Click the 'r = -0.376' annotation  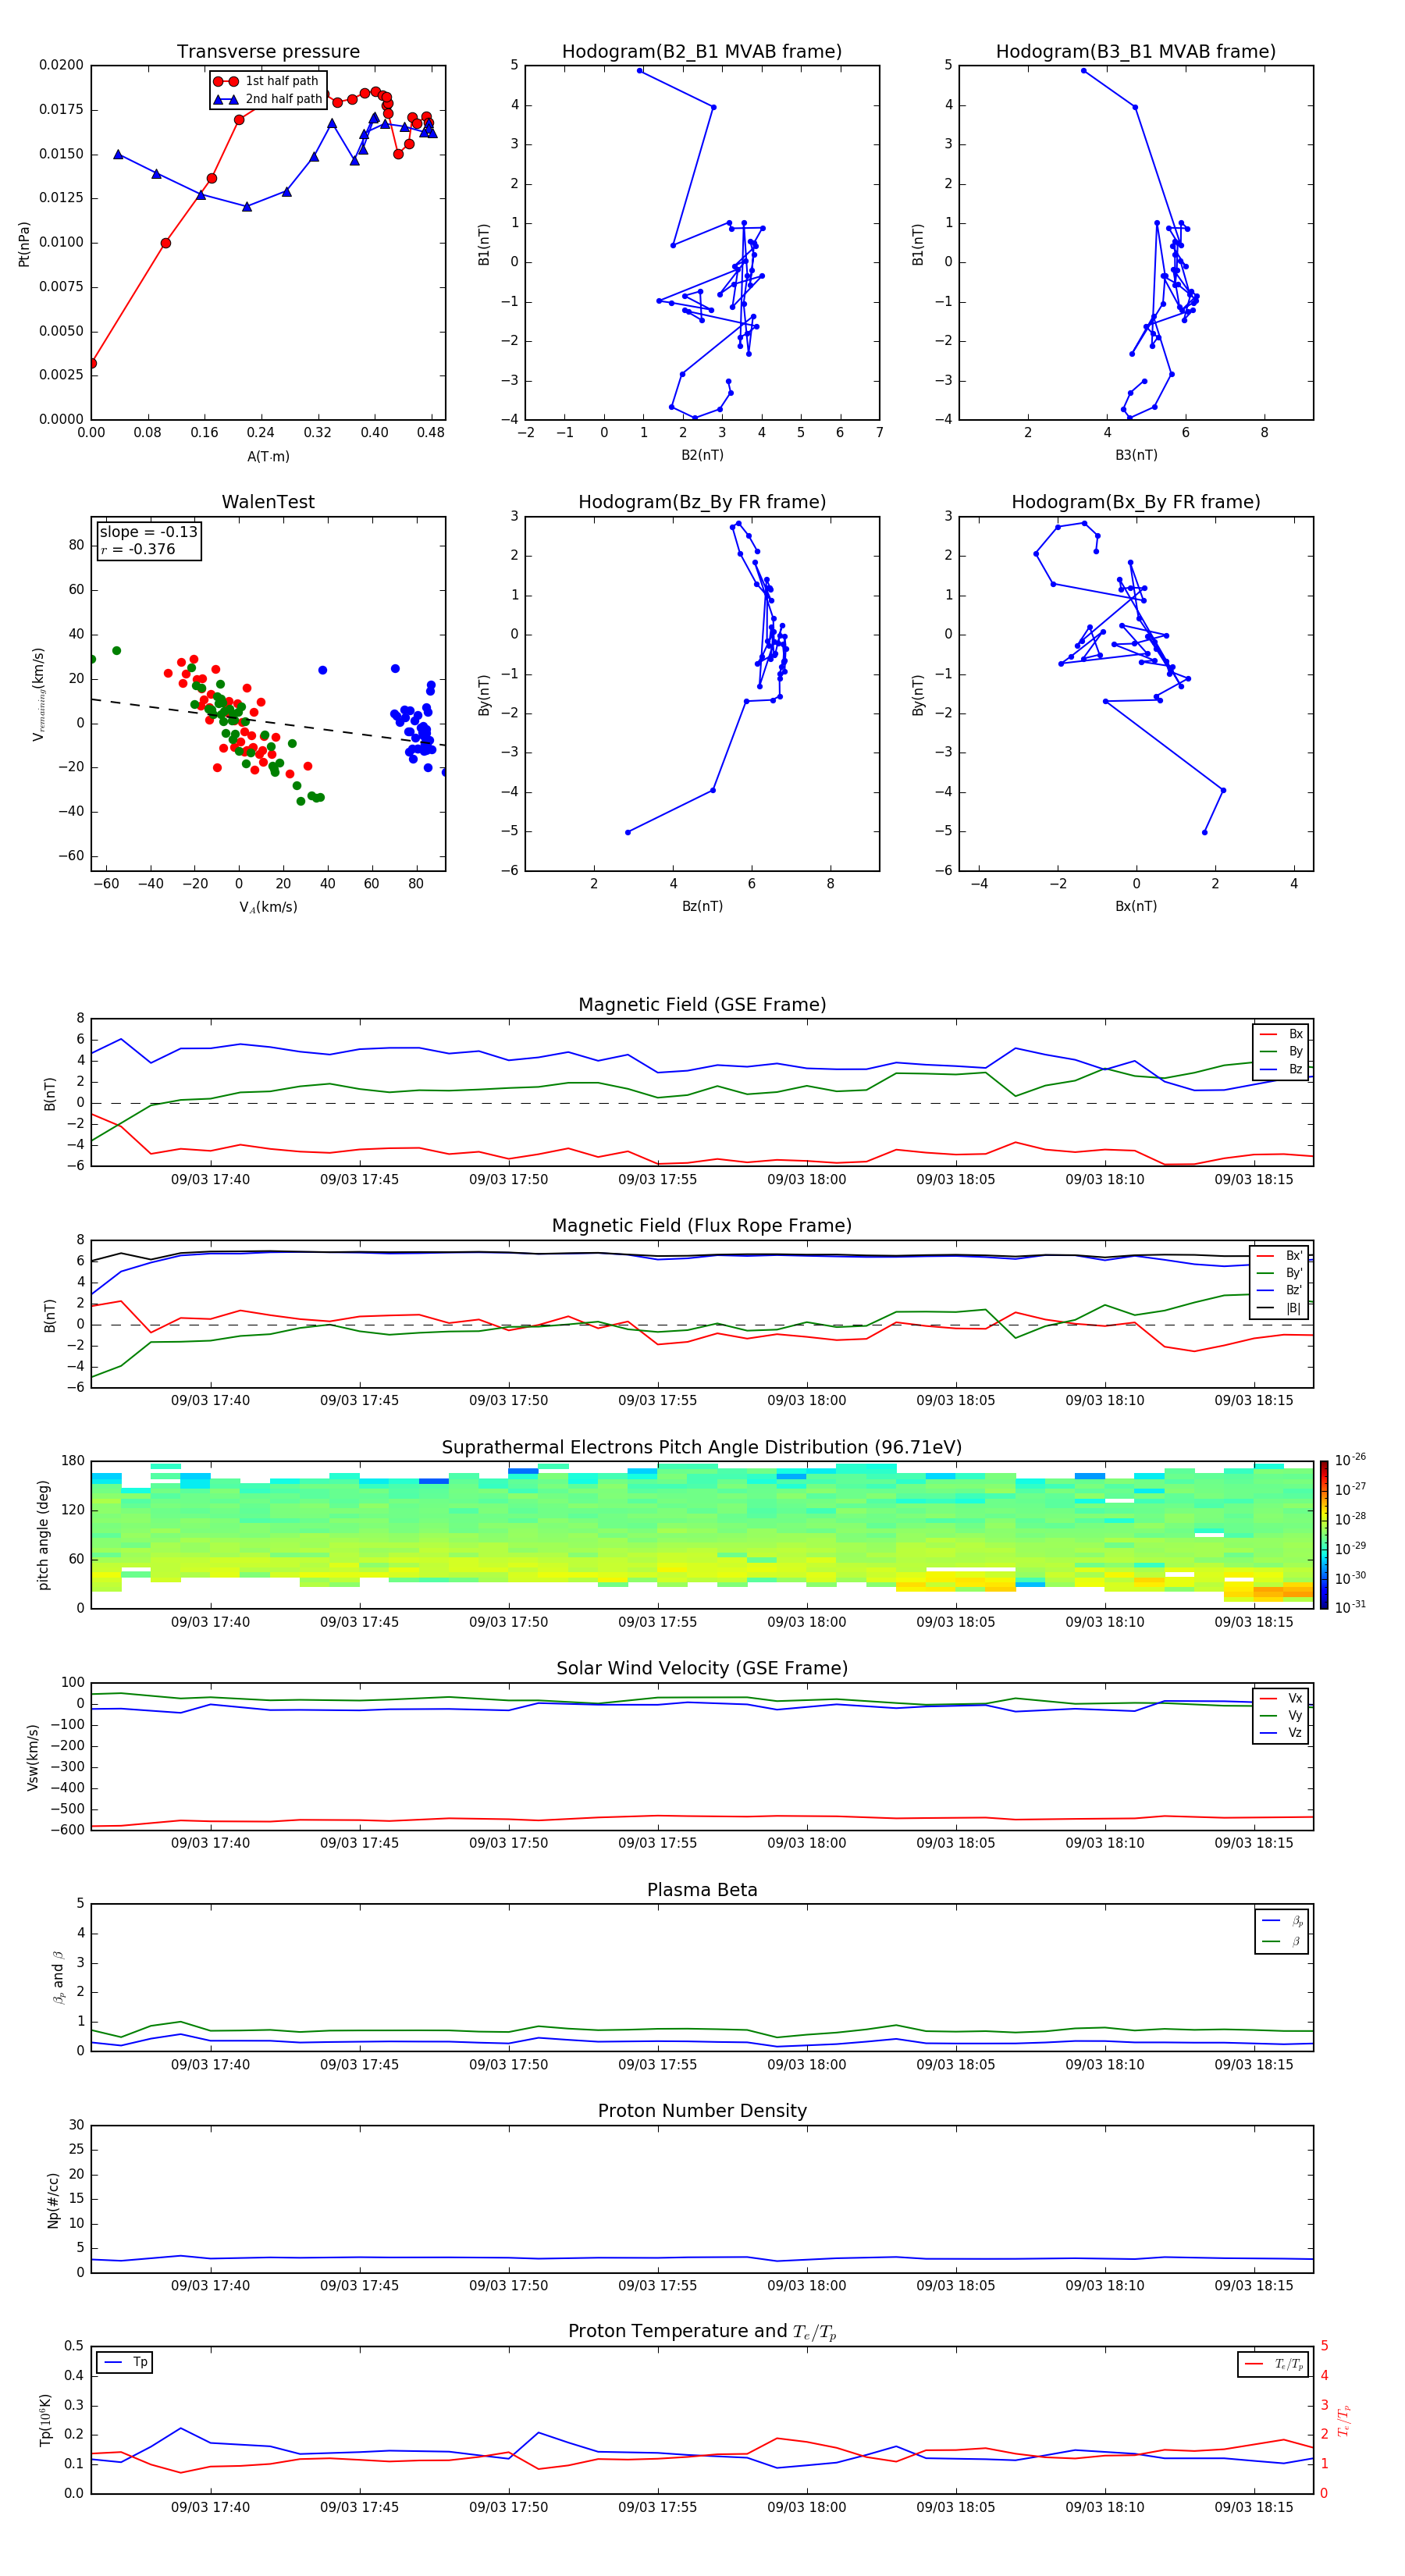pyautogui.click(x=138, y=550)
